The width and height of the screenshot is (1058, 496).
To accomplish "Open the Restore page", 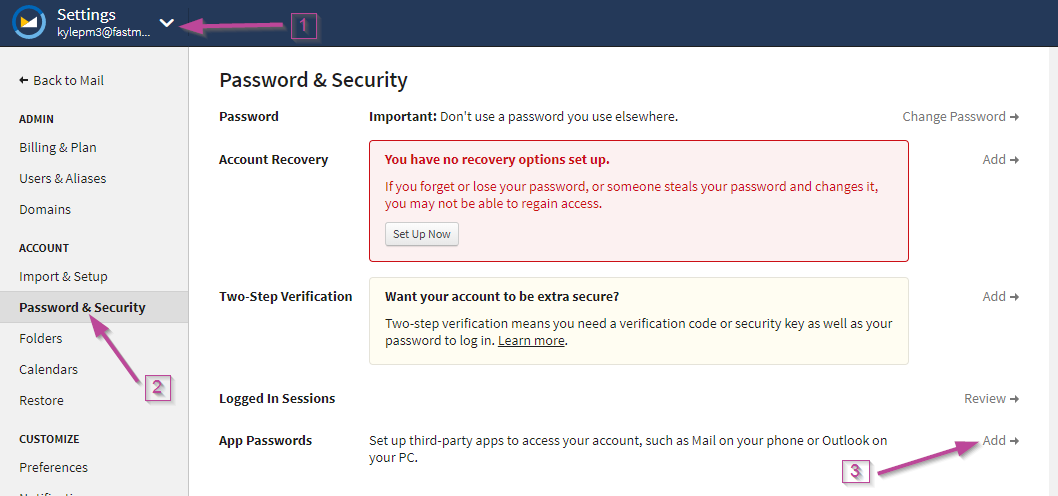I will [x=41, y=401].
